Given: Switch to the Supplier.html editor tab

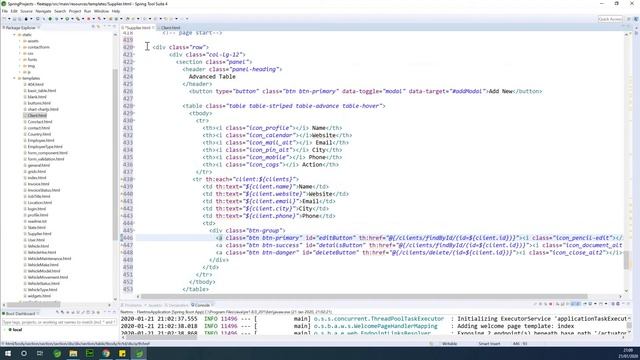Looking at the screenshot, I should (138, 28).
